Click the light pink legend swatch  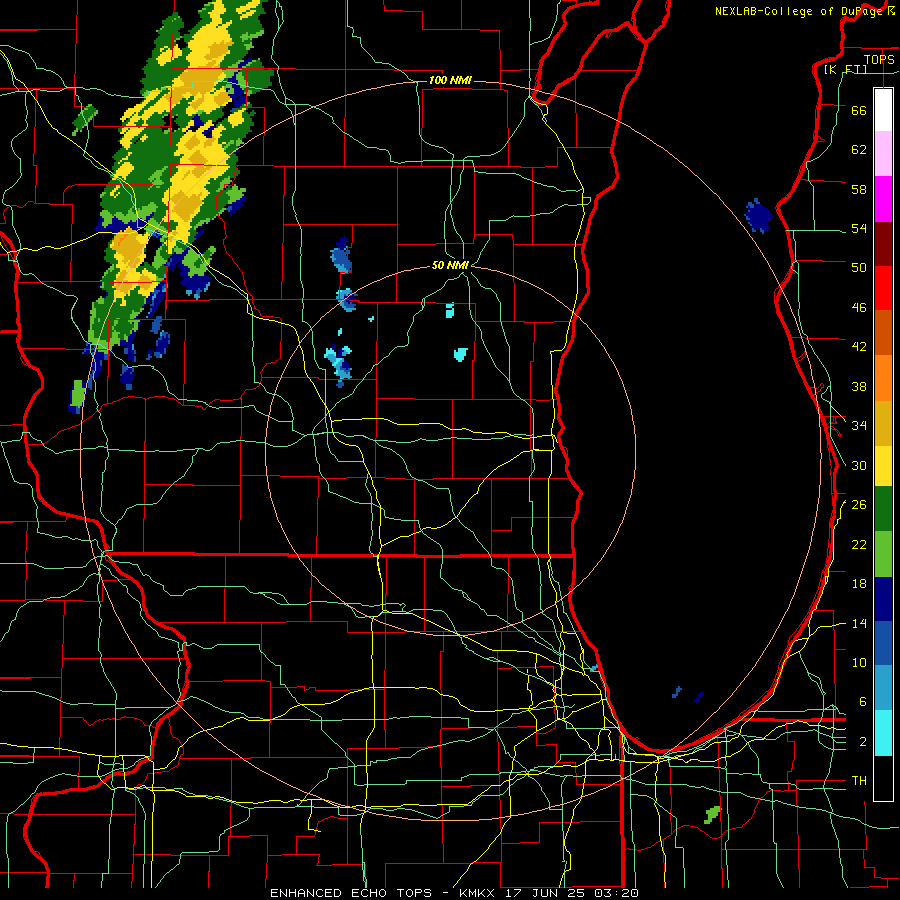click(x=883, y=153)
